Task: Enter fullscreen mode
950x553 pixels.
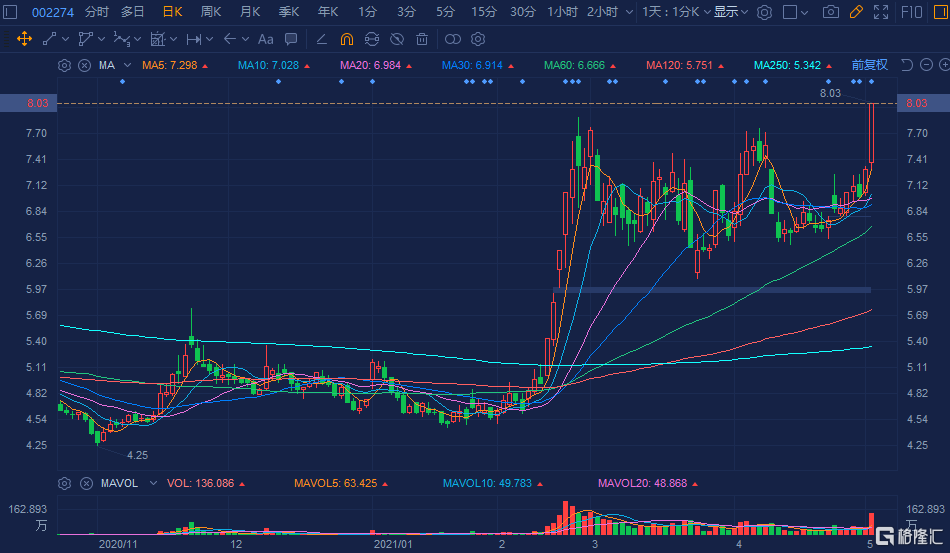Action: (881, 12)
